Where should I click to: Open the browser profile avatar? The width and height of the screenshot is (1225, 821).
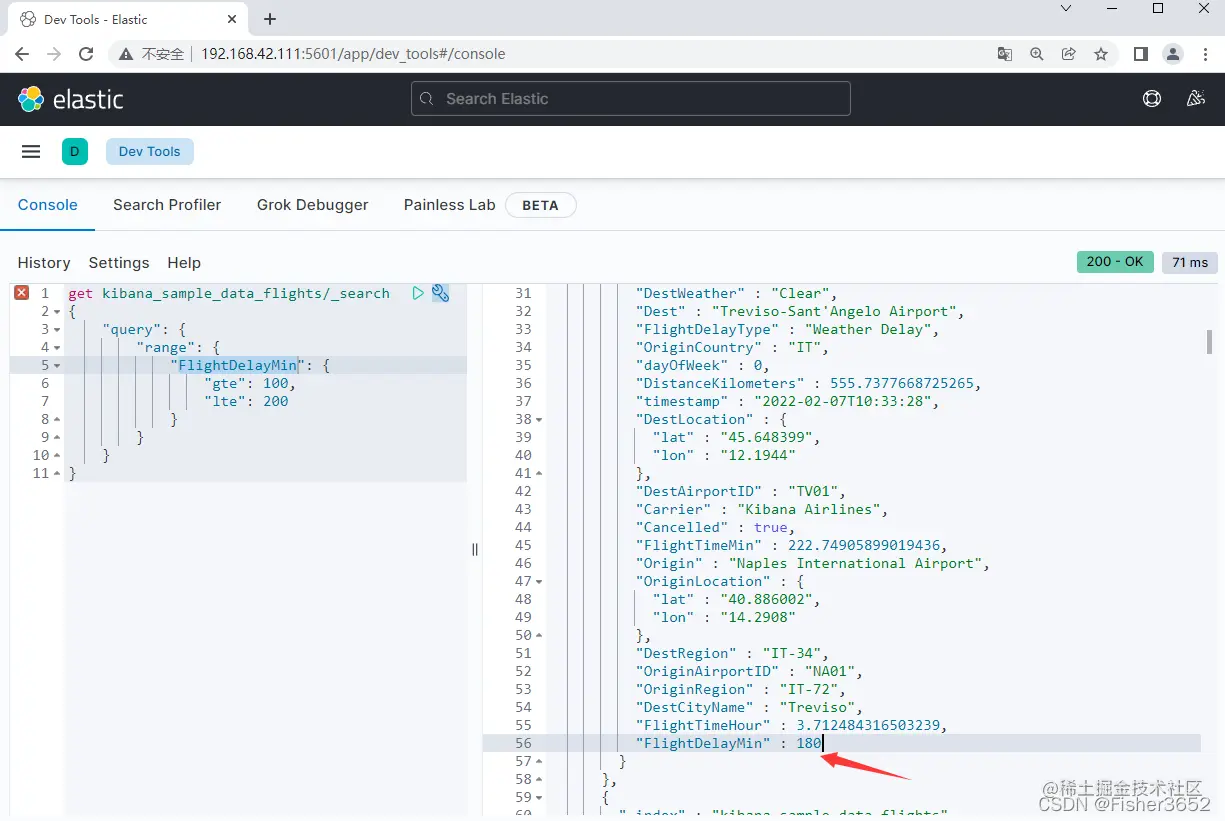[x=1174, y=54]
